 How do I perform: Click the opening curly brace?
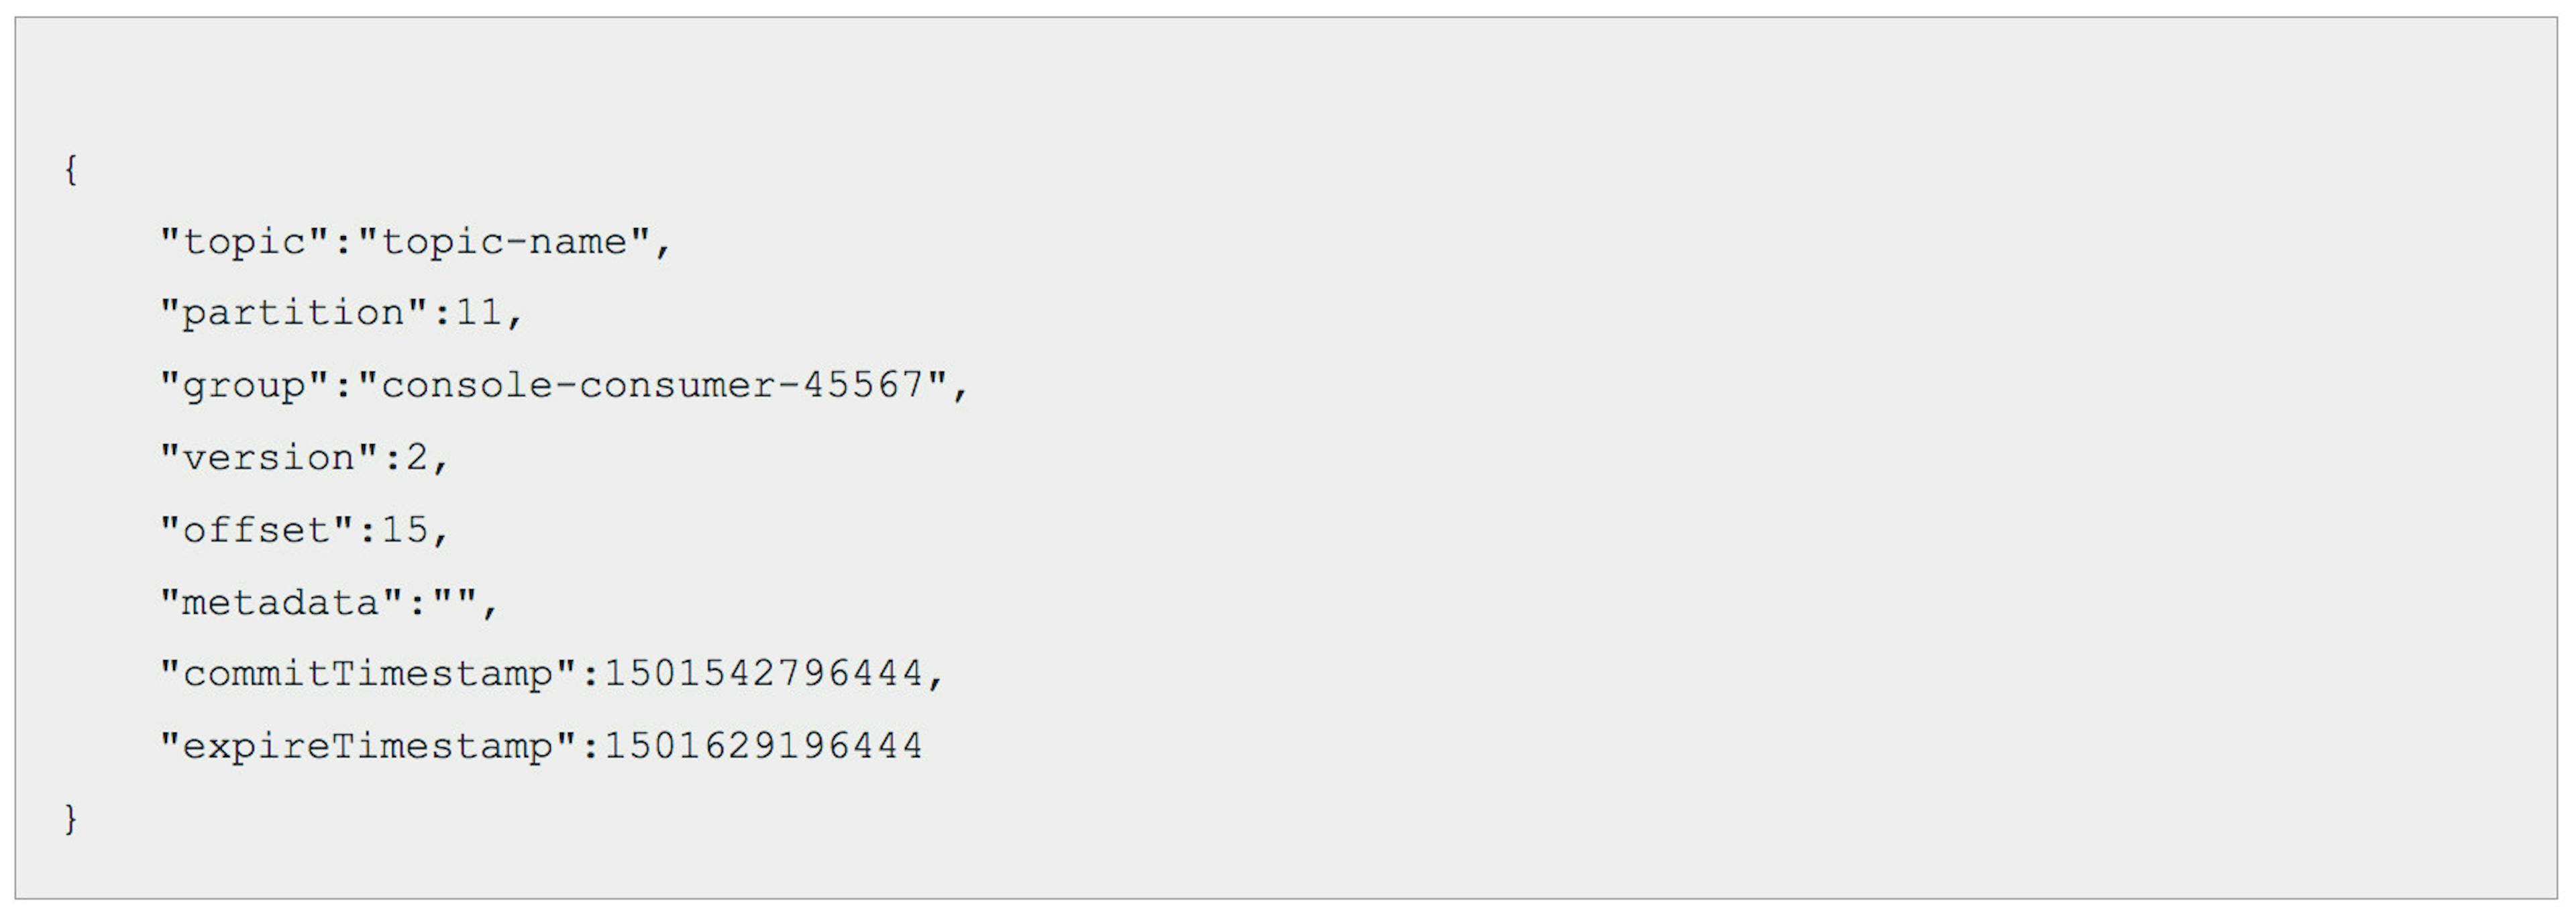click(71, 169)
